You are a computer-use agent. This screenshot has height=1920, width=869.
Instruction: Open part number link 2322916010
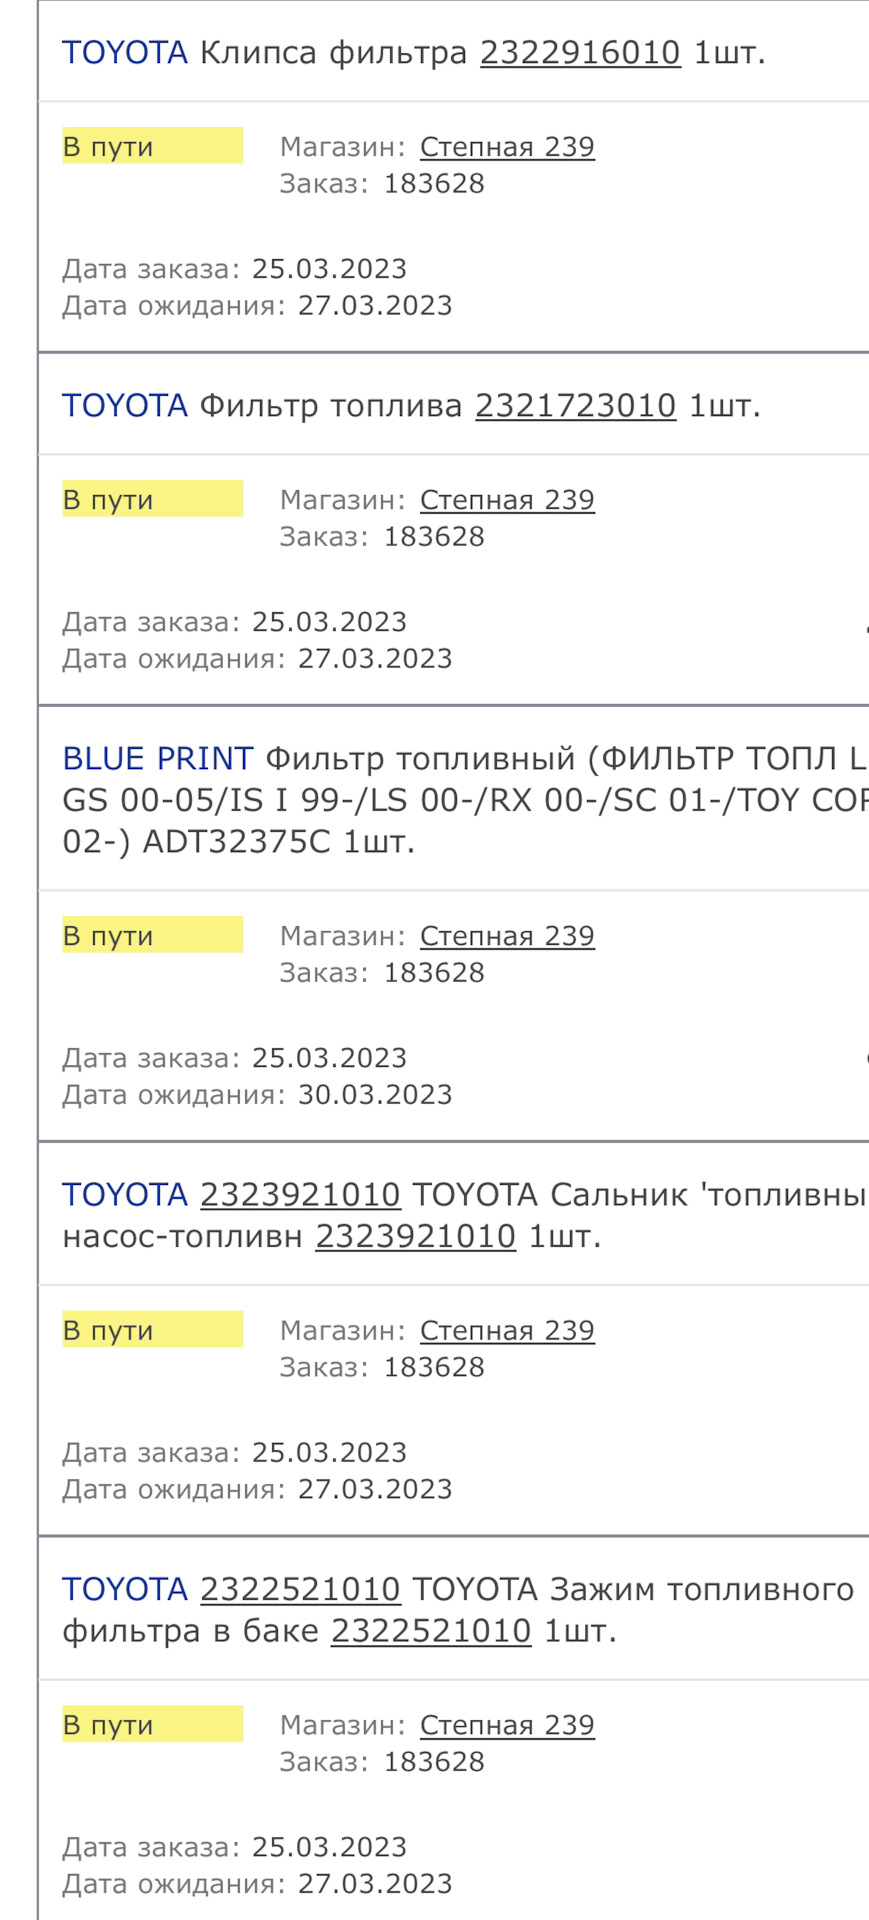tap(580, 52)
